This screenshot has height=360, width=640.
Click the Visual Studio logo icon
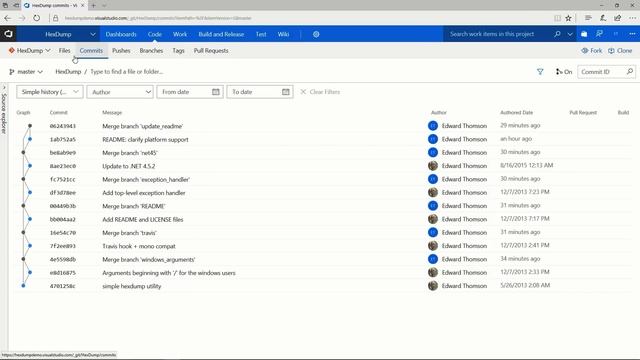tap(8, 34)
